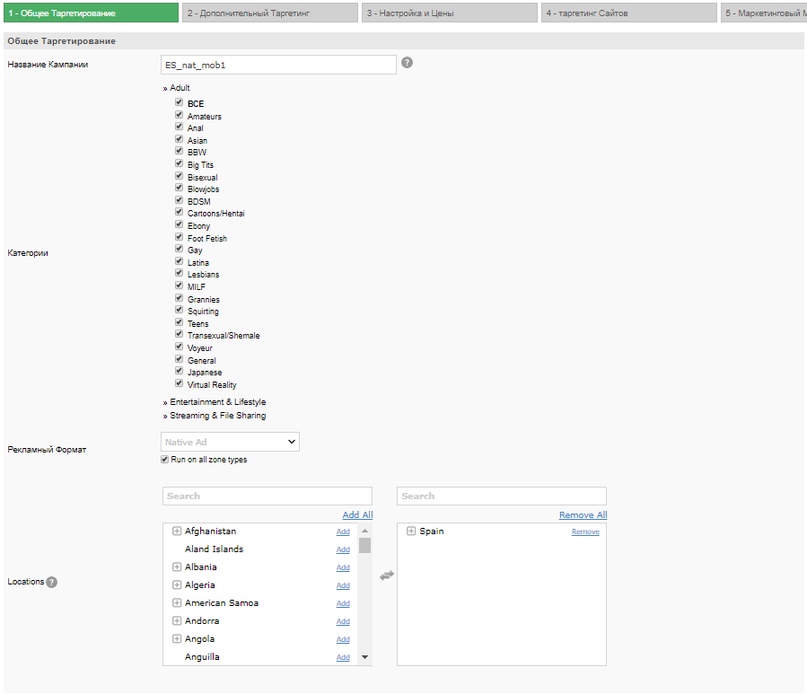
Task: Click location list scroll-up arrow
Action: click(x=365, y=531)
